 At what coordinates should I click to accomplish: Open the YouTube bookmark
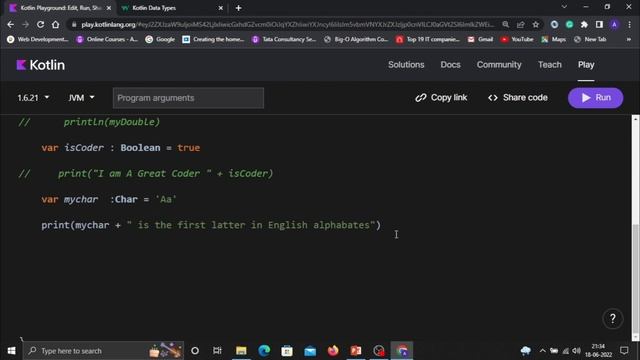click(517, 39)
